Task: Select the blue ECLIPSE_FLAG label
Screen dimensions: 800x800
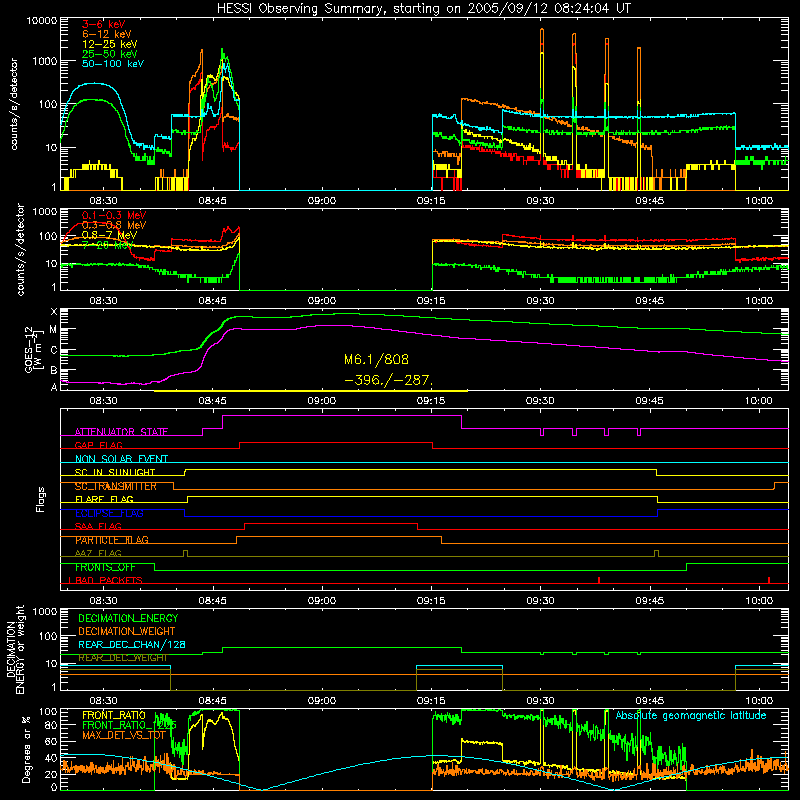Action: pyautogui.click(x=109, y=513)
